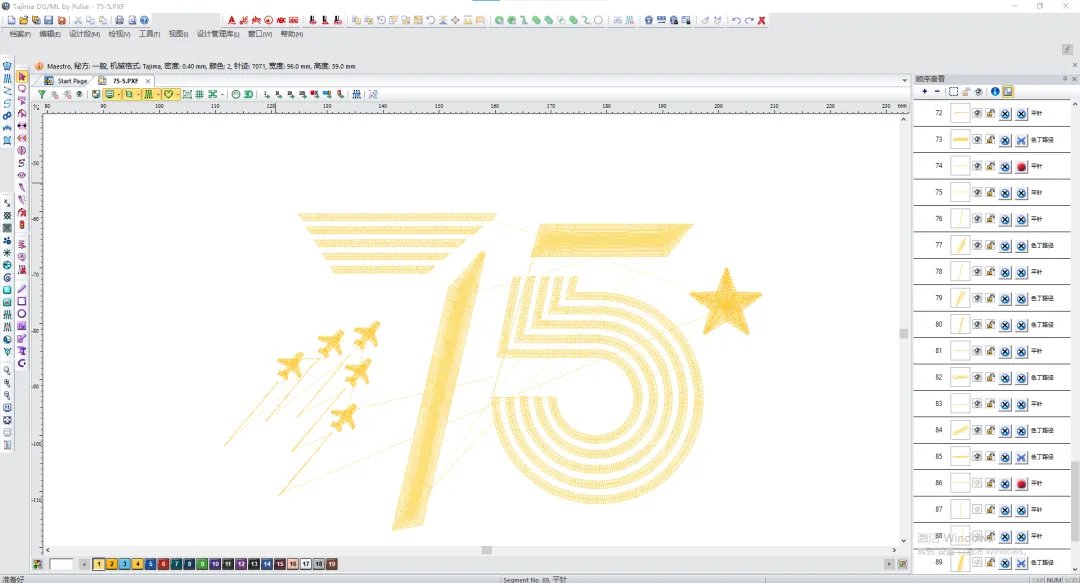Toggle visibility eye of segment 86

pyautogui.click(x=977, y=483)
